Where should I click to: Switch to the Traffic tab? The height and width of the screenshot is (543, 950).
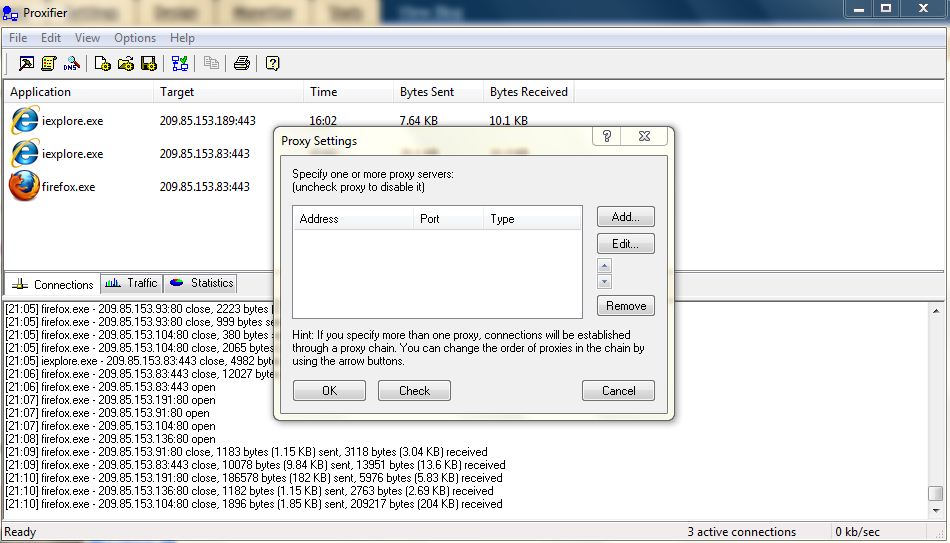pyautogui.click(x=131, y=283)
